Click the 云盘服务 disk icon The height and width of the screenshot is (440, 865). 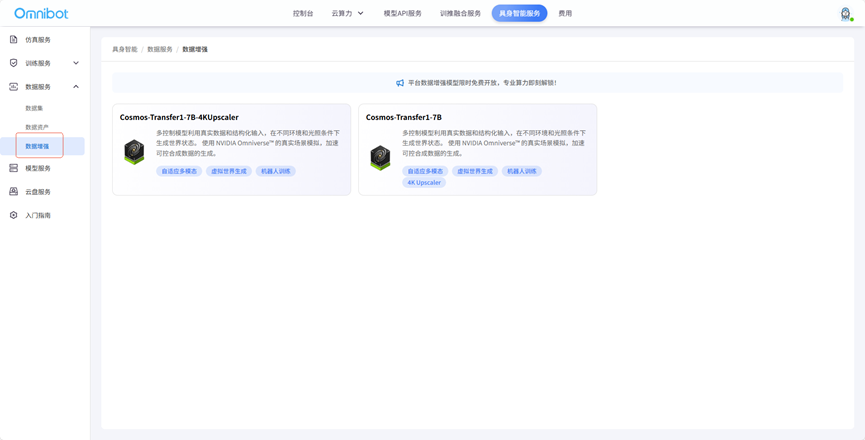(14, 191)
